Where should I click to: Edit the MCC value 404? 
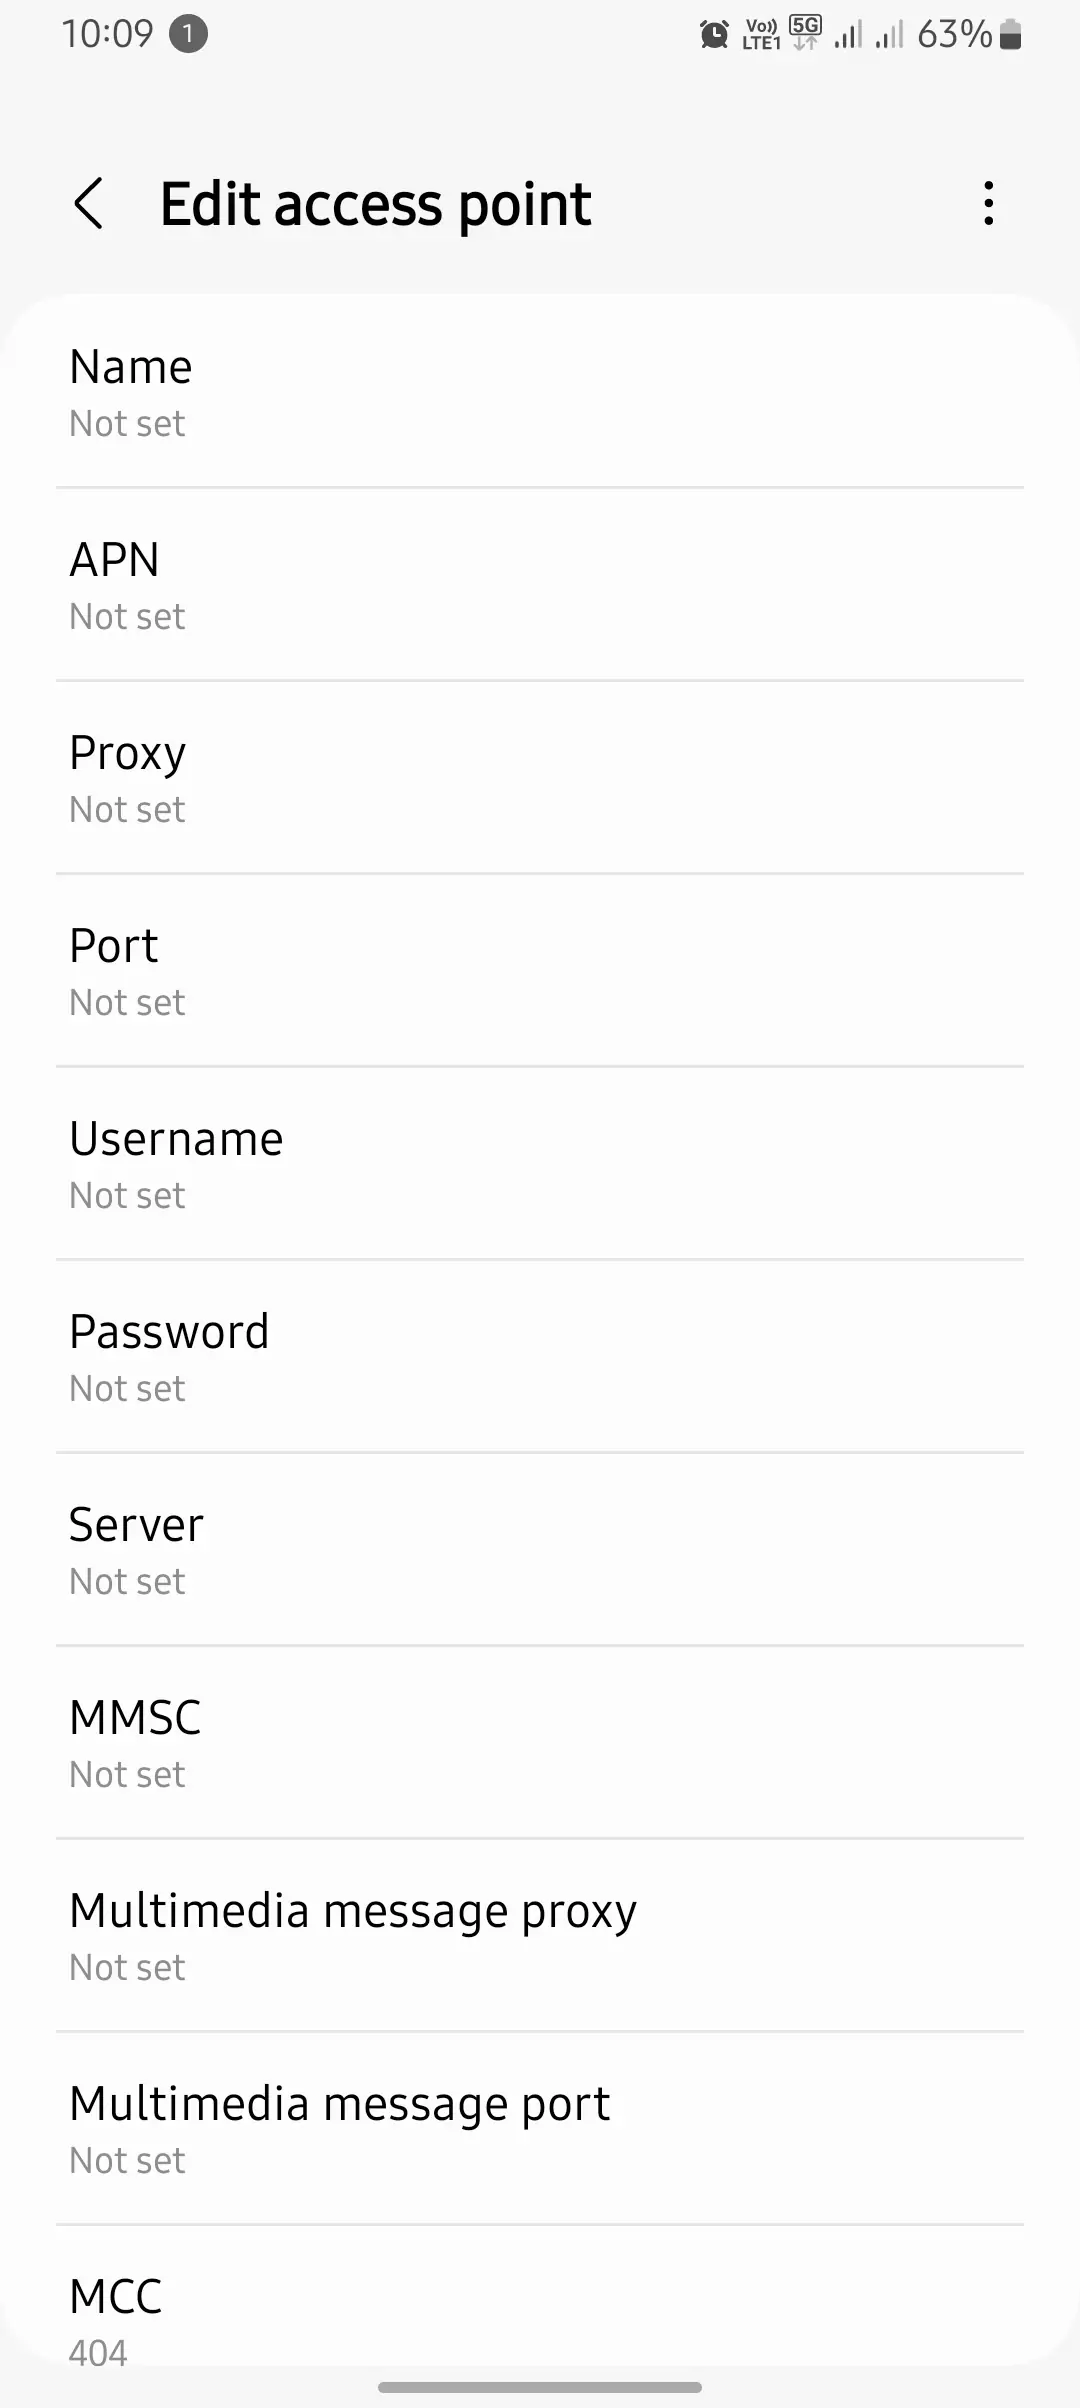pyautogui.click(x=540, y=2320)
